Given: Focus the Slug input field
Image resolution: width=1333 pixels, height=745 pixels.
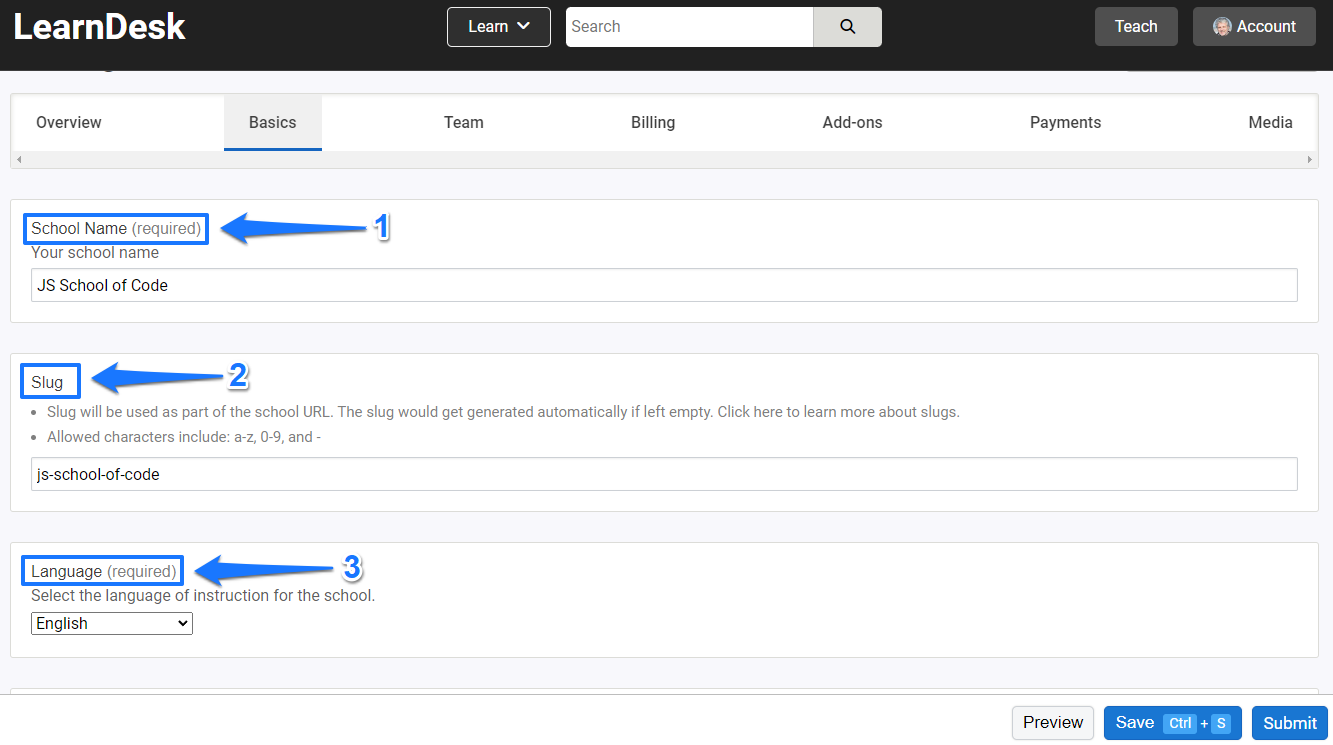Looking at the screenshot, I should [x=664, y=474].
